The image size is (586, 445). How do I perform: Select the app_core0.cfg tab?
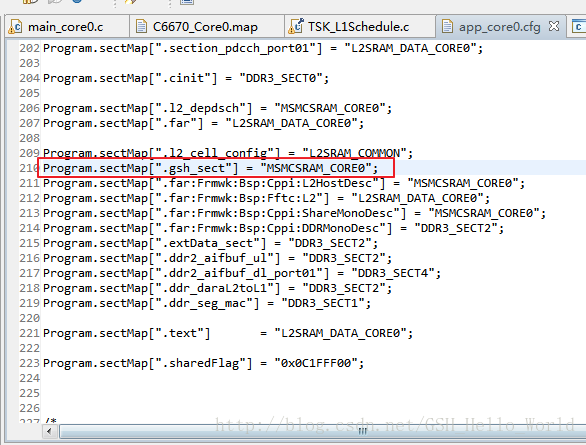pyautogui.click(x=499, y=27)
